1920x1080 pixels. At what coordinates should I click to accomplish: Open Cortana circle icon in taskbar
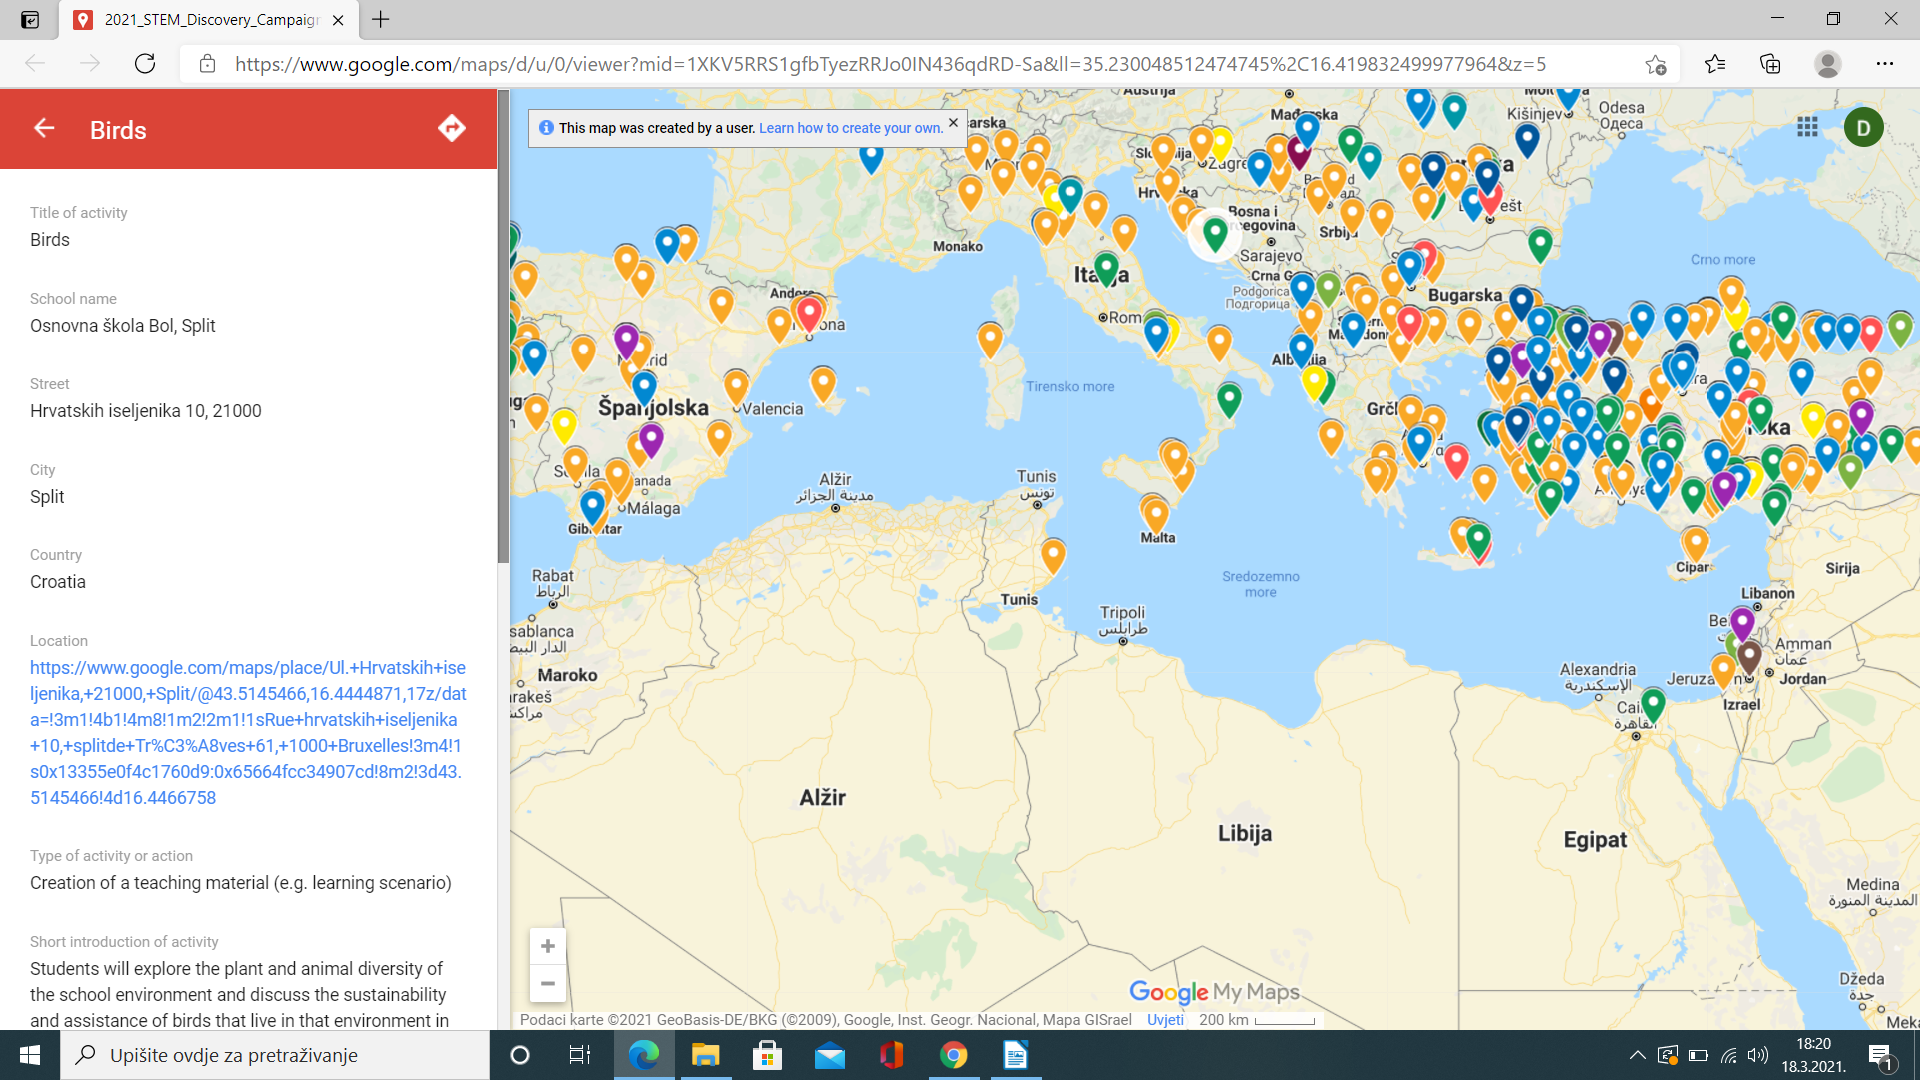(520, 1055)
